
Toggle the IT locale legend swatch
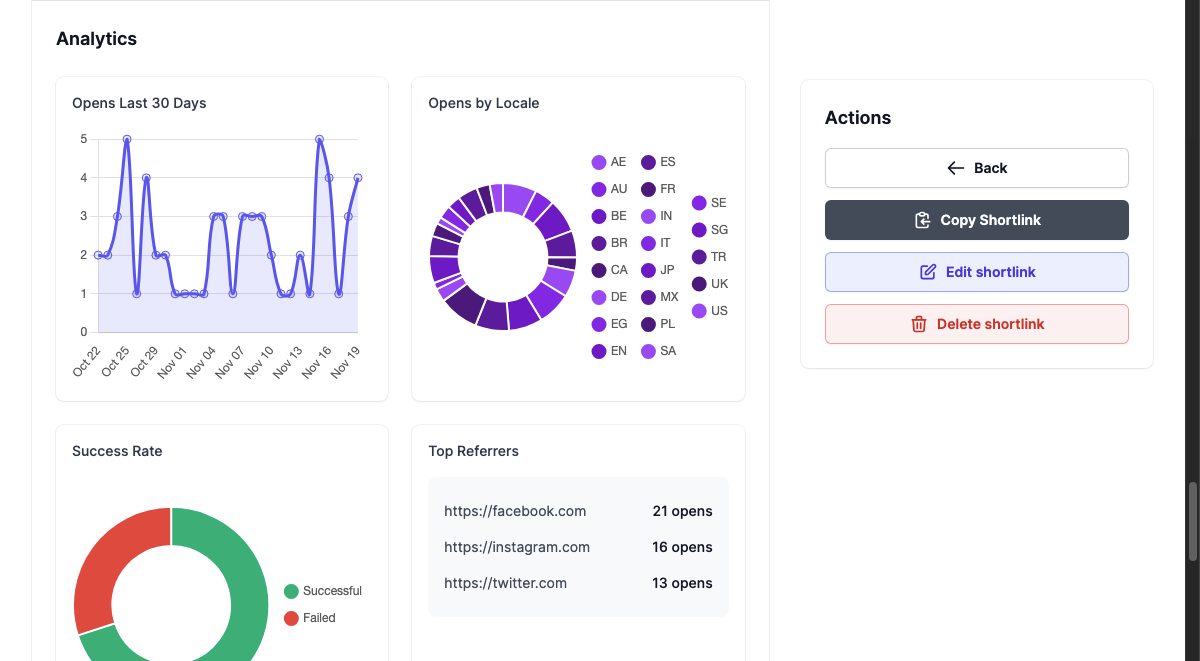649,243
